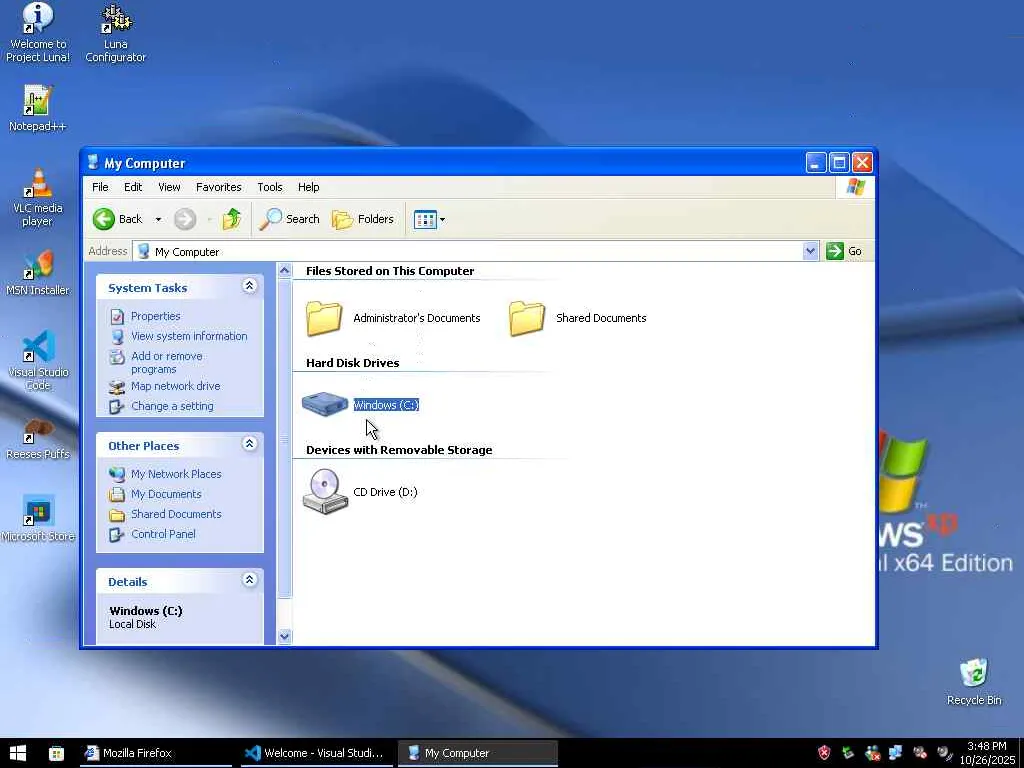This screenshot has height=768, width=1024.
Task: Open the Back history dropdown arrow
Action: pyautogui.click(x=158, y=219)
